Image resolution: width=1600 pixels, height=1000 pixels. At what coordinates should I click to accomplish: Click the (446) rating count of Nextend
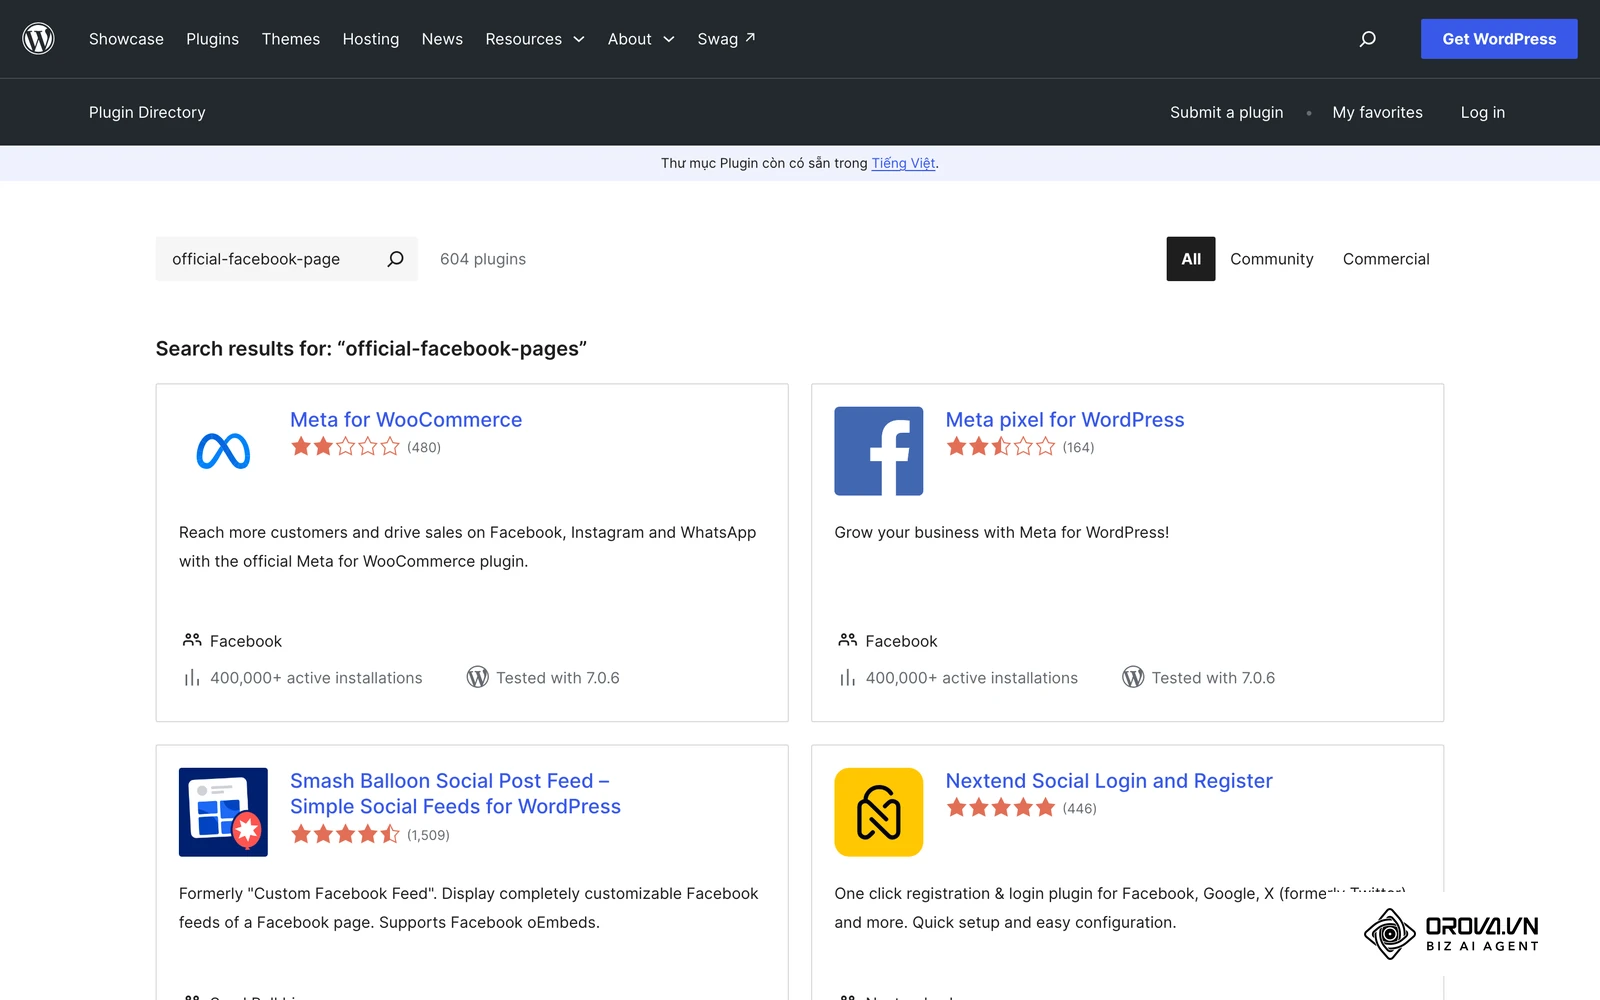(x=1079, y=808)
